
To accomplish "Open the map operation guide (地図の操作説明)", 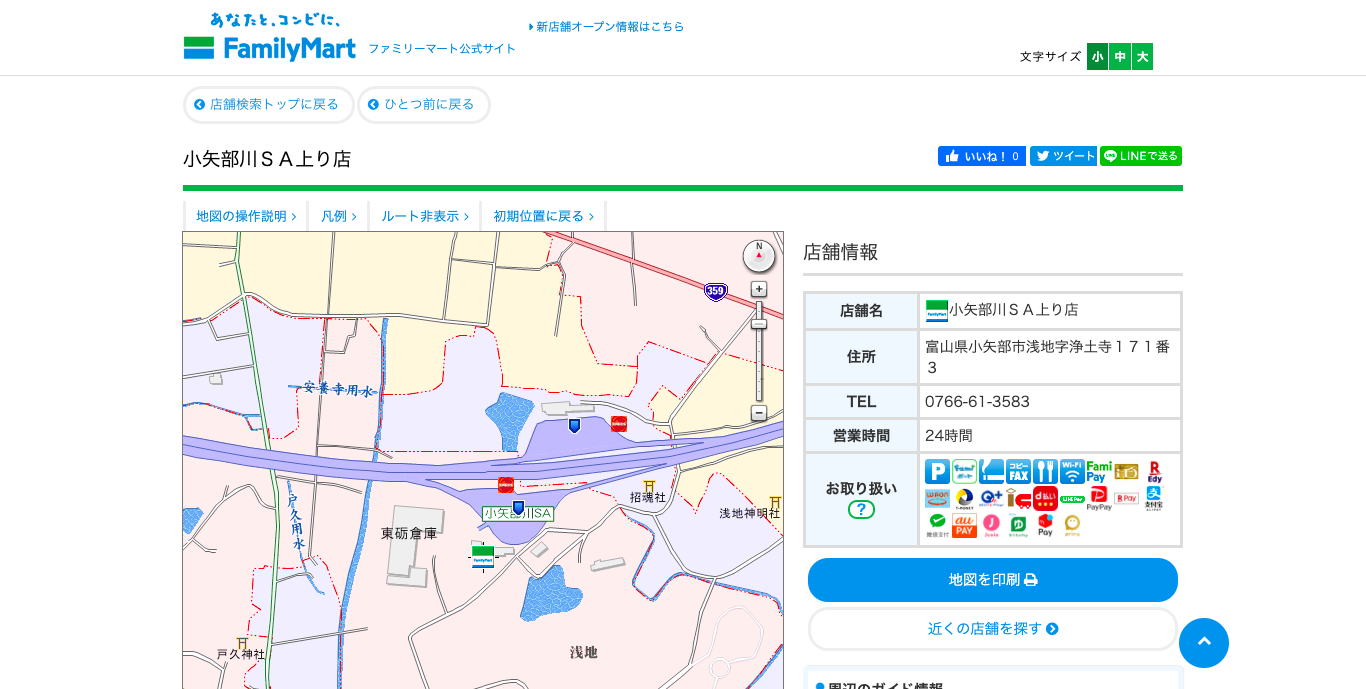I will coord(246,216).
